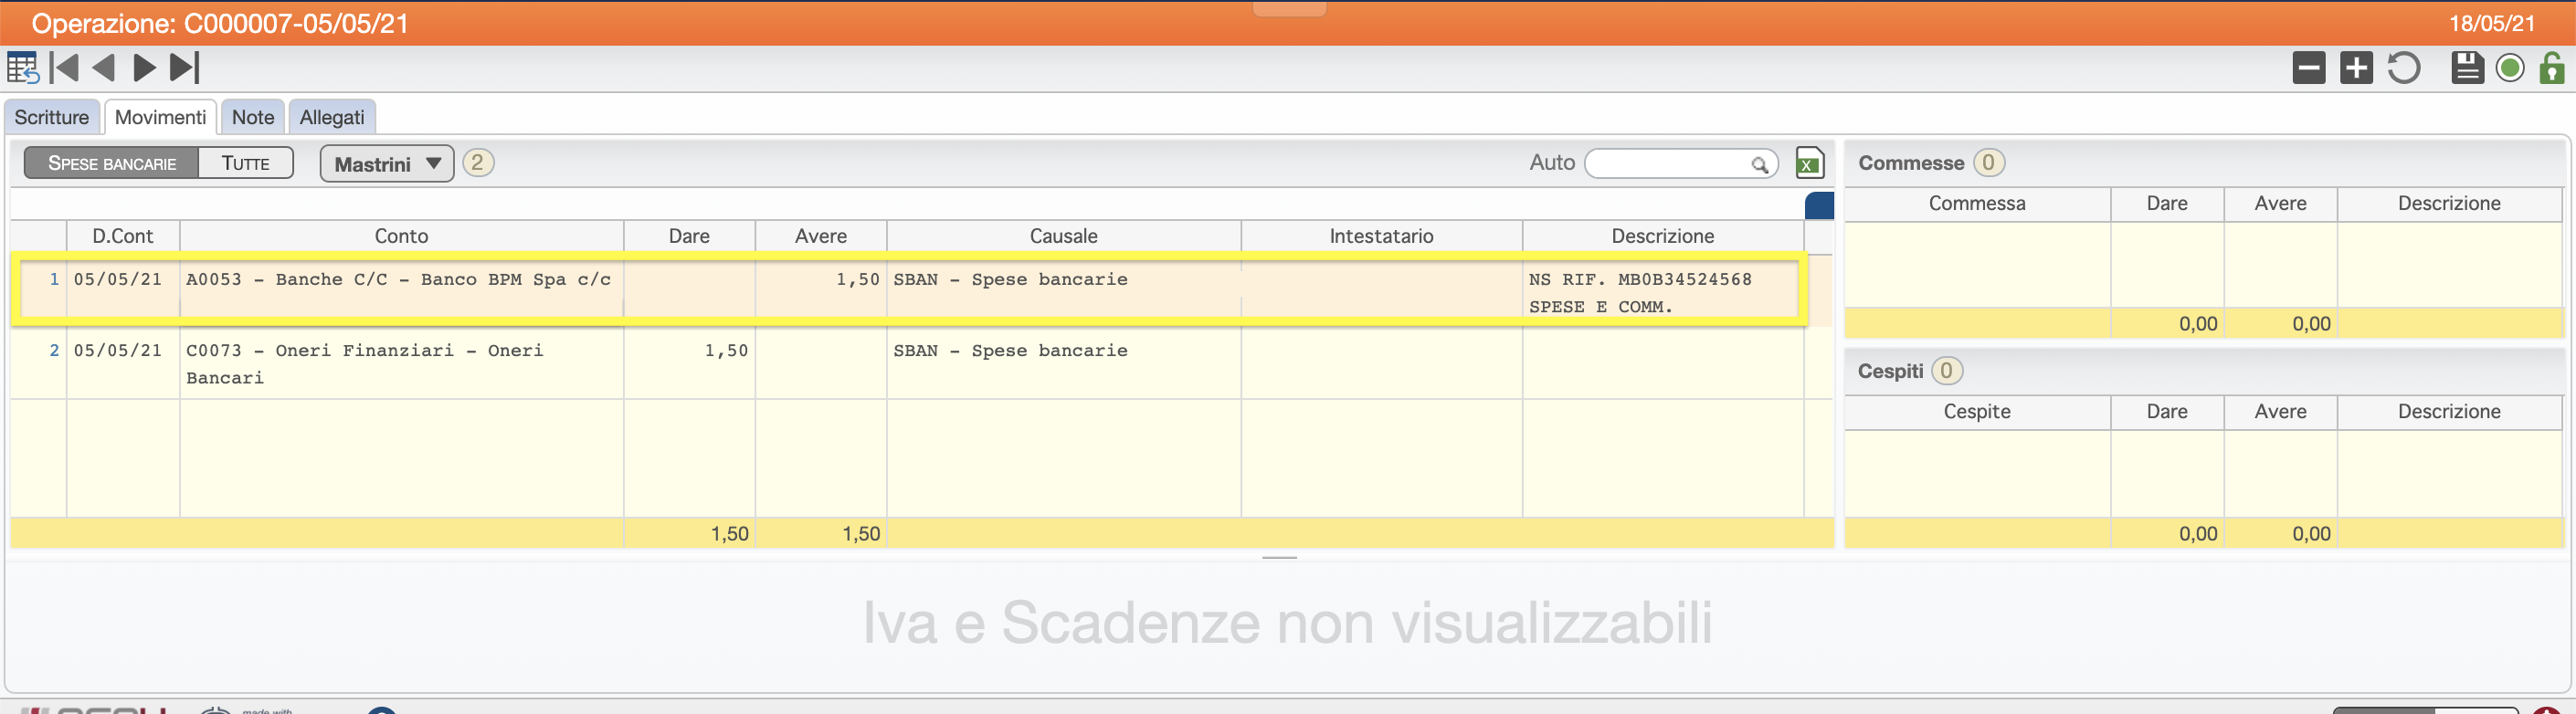Open the Note tab

pyautogui.click(x=253, y=117)
